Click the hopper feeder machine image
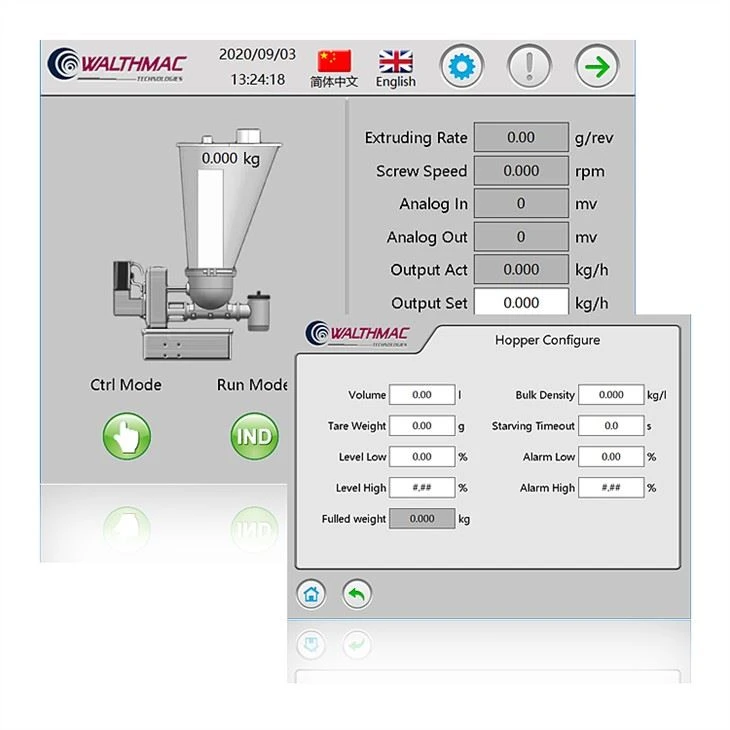This screenshot has width=730, height=730. [x=196, y=244]
